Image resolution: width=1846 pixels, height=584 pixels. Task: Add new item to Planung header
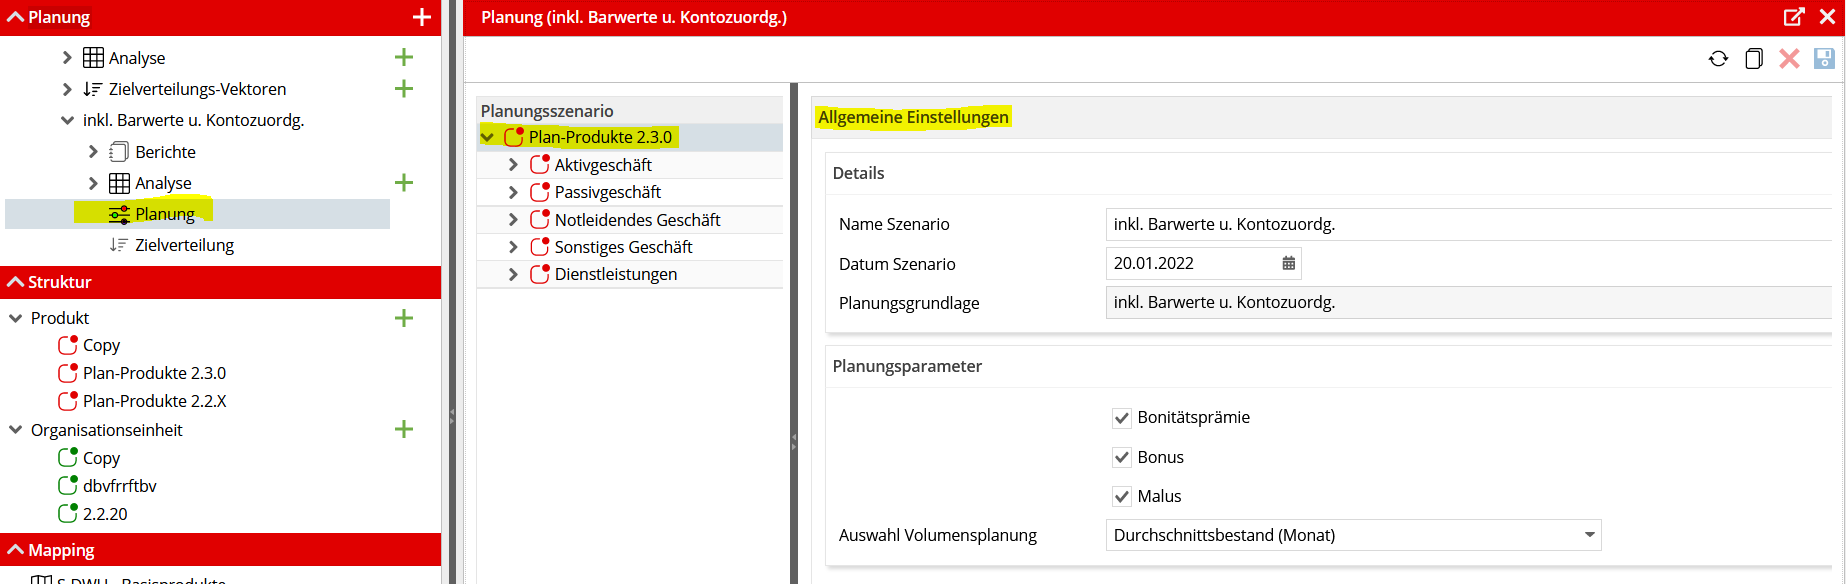pyautogui.click(x=422, y=17)
